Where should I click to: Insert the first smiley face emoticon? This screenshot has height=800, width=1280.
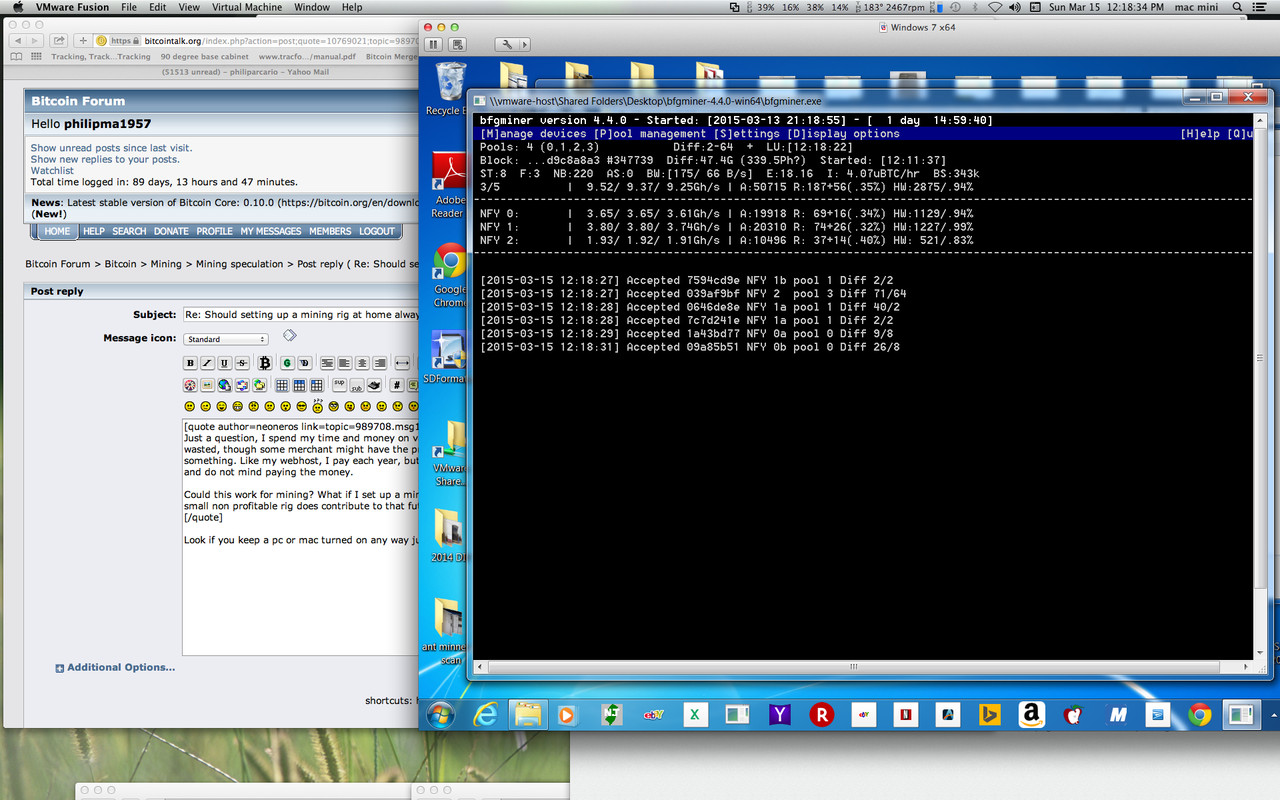tap(189, 406)
